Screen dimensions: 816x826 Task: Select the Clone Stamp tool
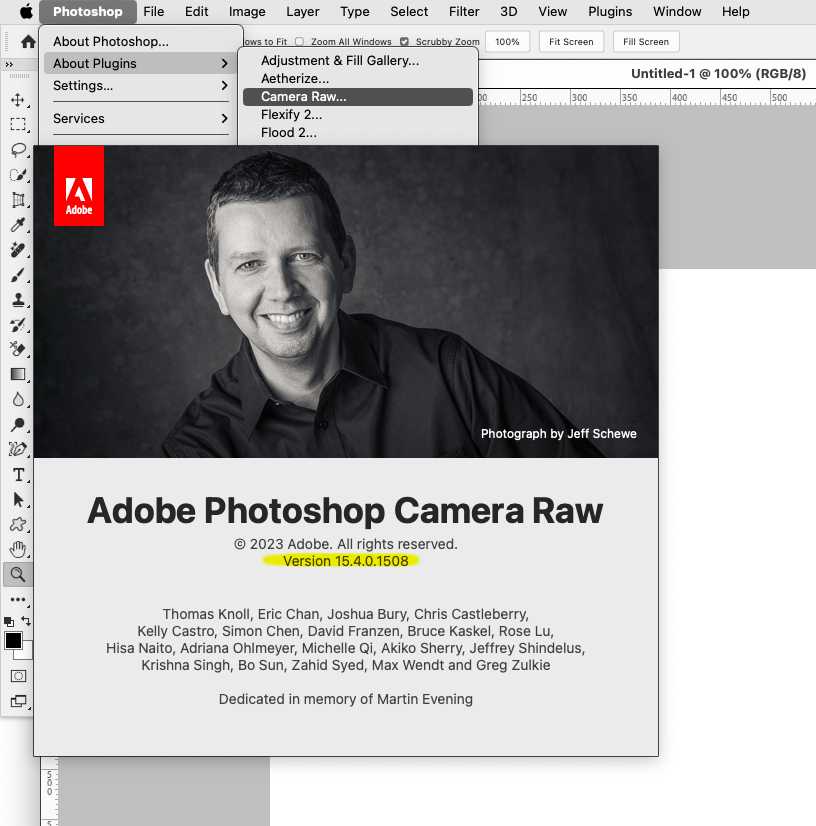(18, 300)
